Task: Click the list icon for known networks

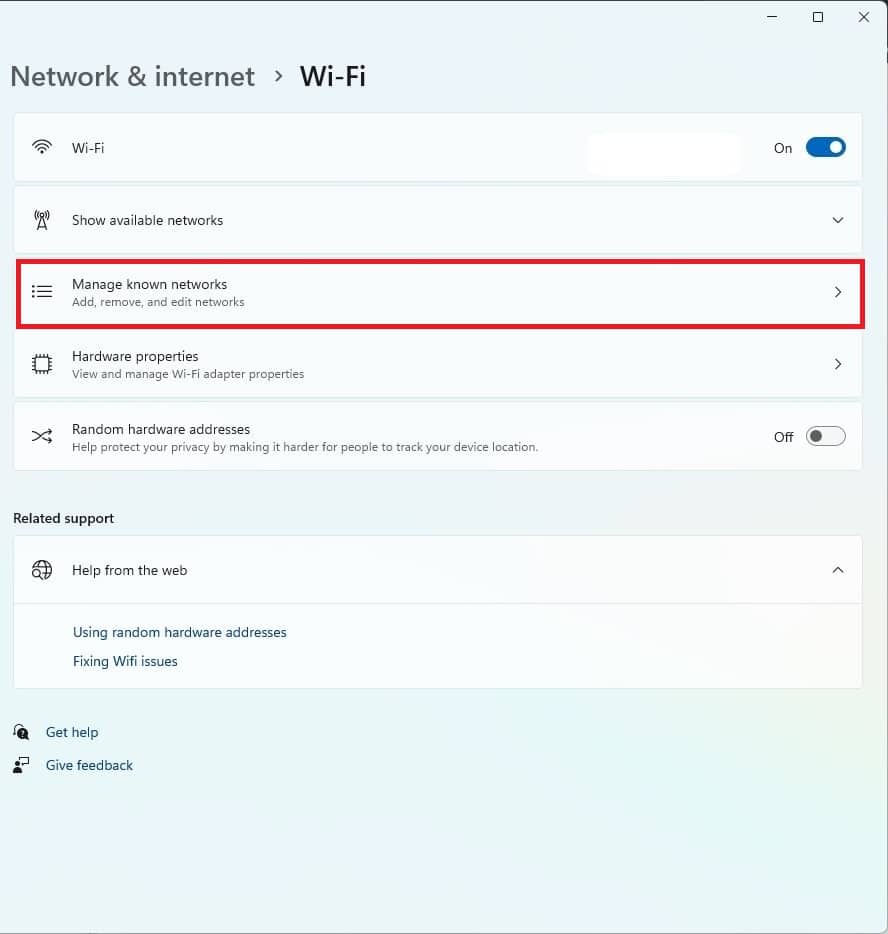Action: click(42, 292)
